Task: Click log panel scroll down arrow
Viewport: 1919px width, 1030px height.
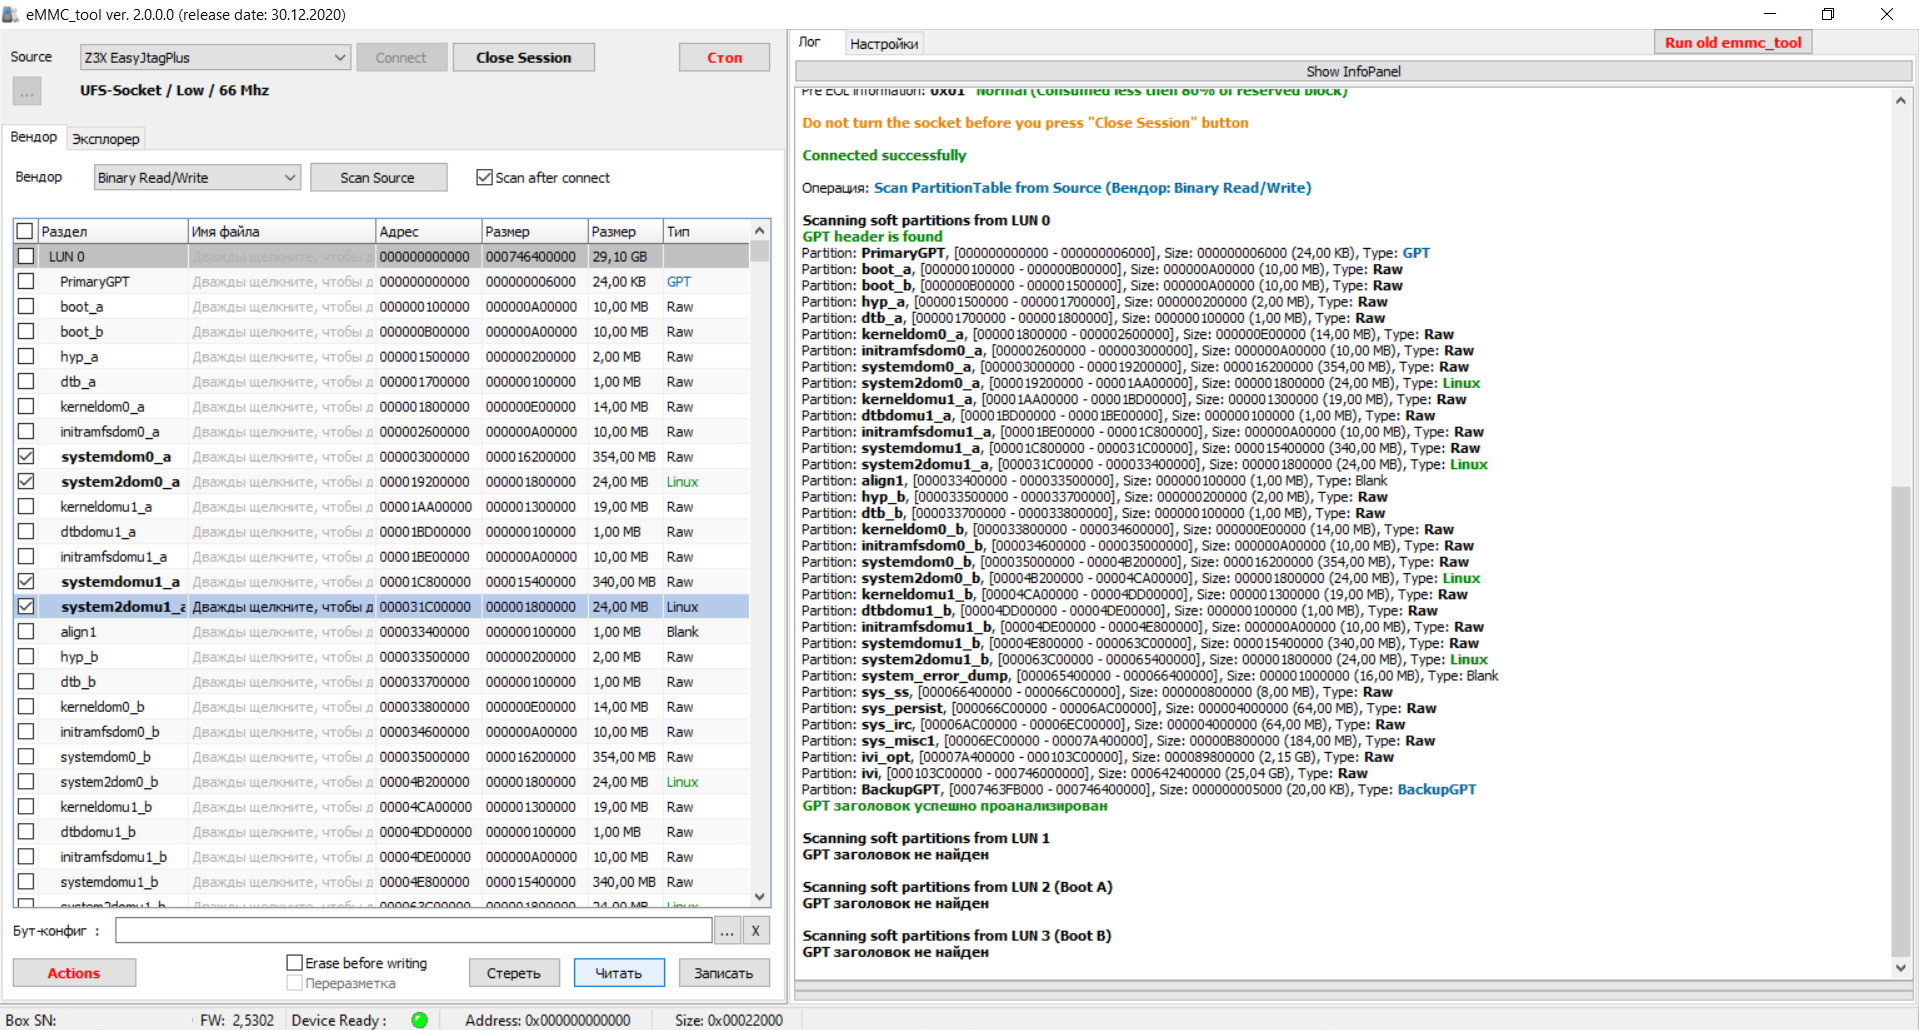Action: click(x=1900, y=968)
